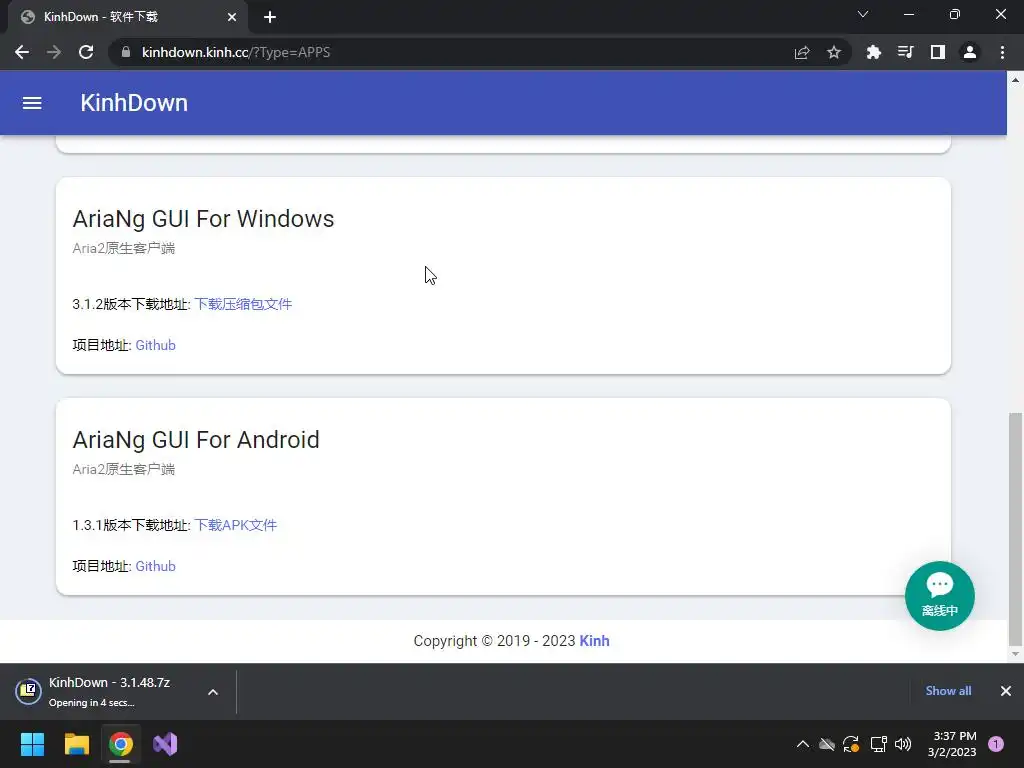The width and height of the screenshot is (1024, 768).
Task: Click 3.1.2版本下载地址 label
Action: tap(131, 304)
